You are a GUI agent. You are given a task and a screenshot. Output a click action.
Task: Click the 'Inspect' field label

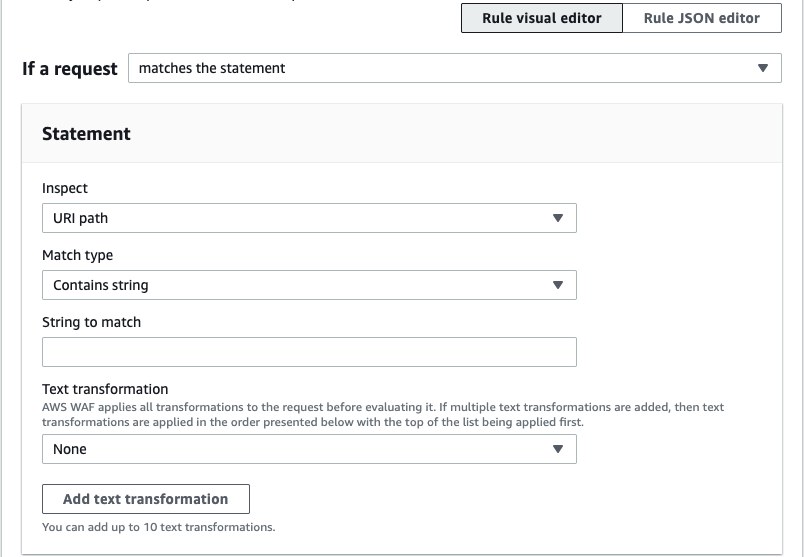click(x=65, y=188)
